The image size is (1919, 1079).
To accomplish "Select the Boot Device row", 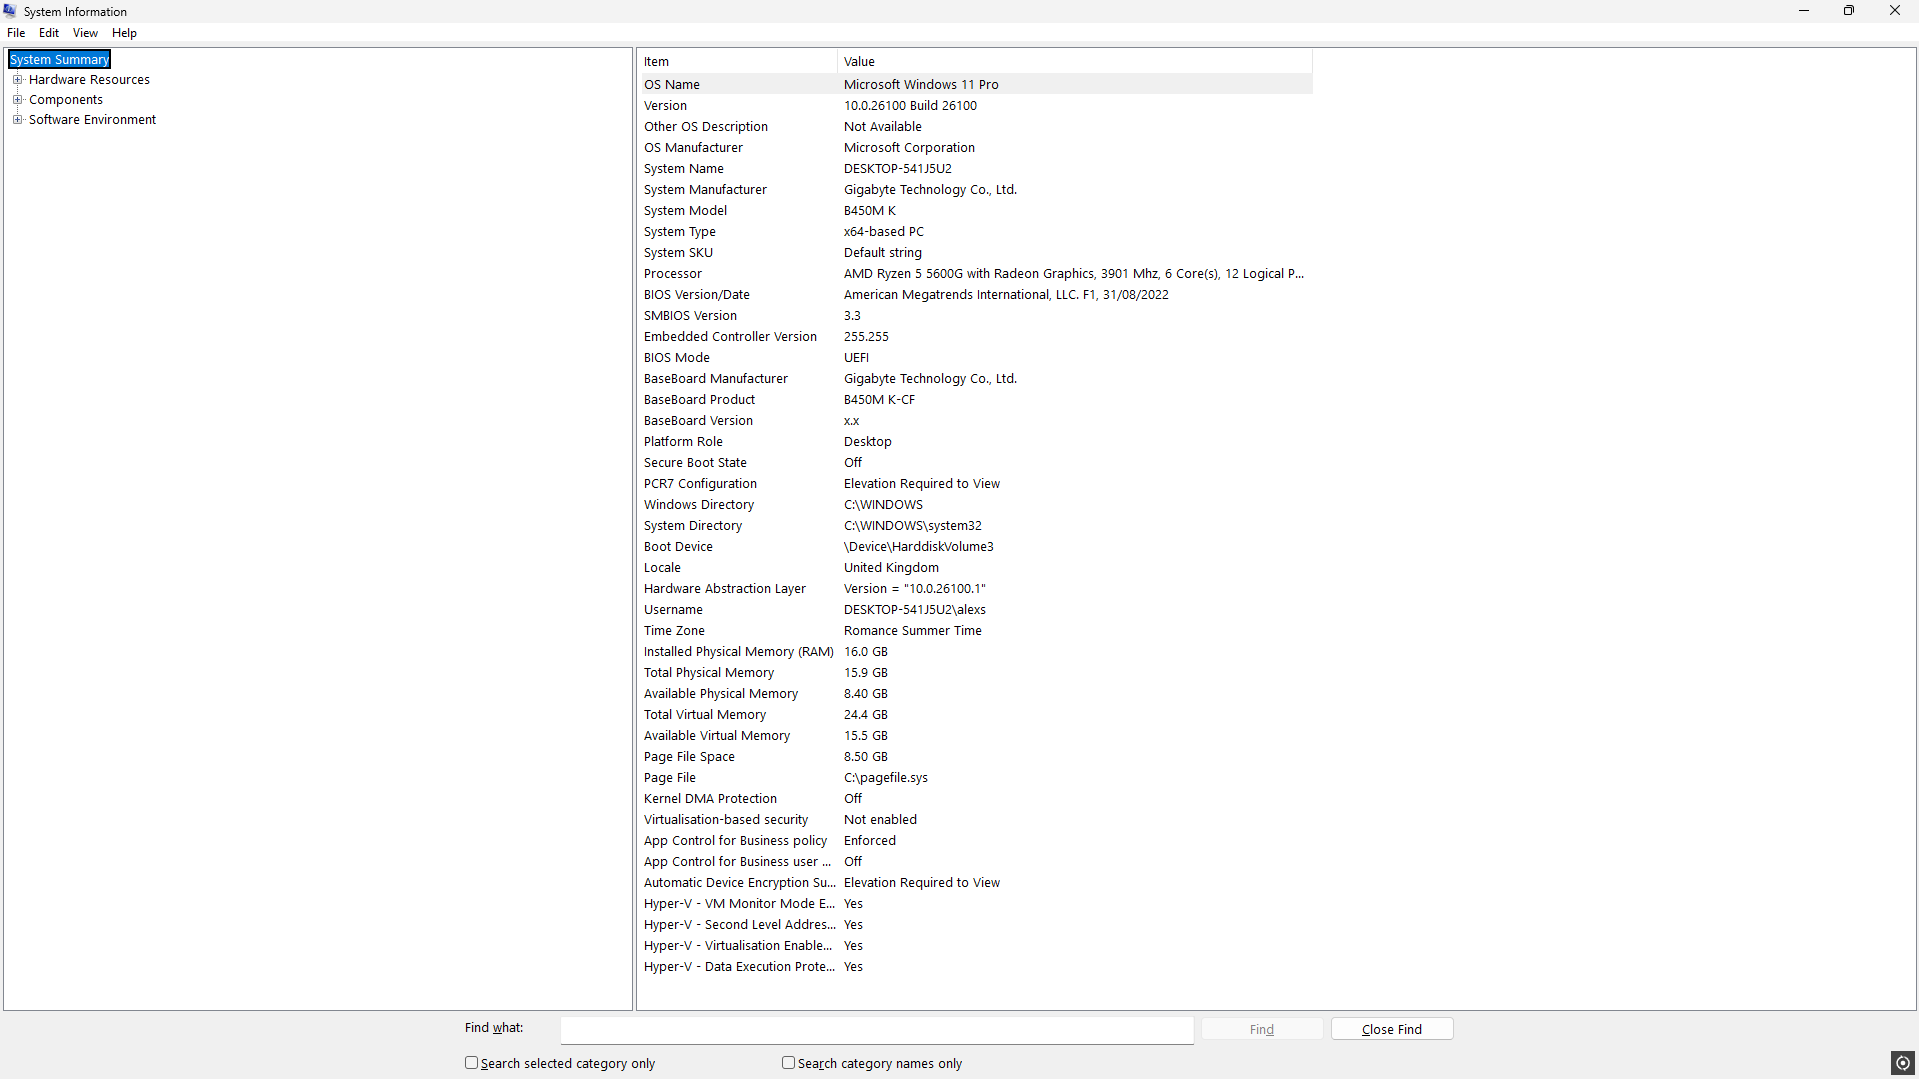I will click(x=976, y=547).
